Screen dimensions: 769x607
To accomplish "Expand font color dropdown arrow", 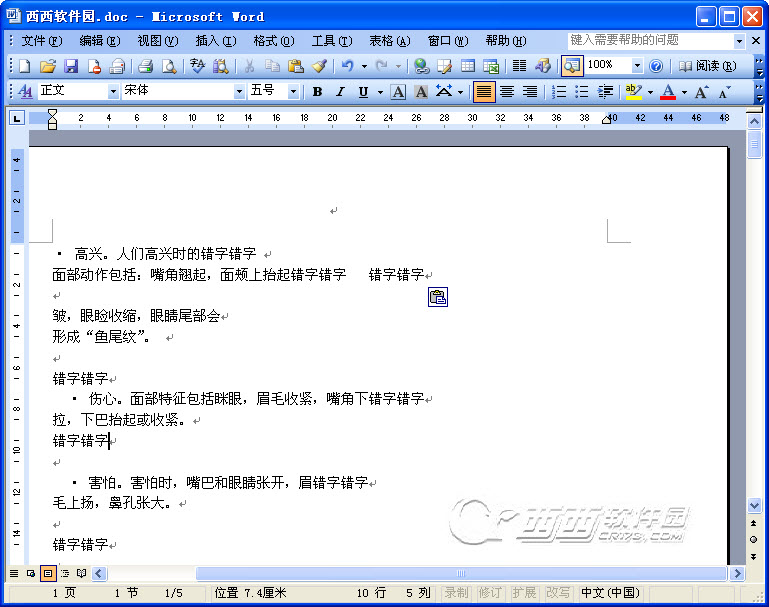I will click(684, 92).
